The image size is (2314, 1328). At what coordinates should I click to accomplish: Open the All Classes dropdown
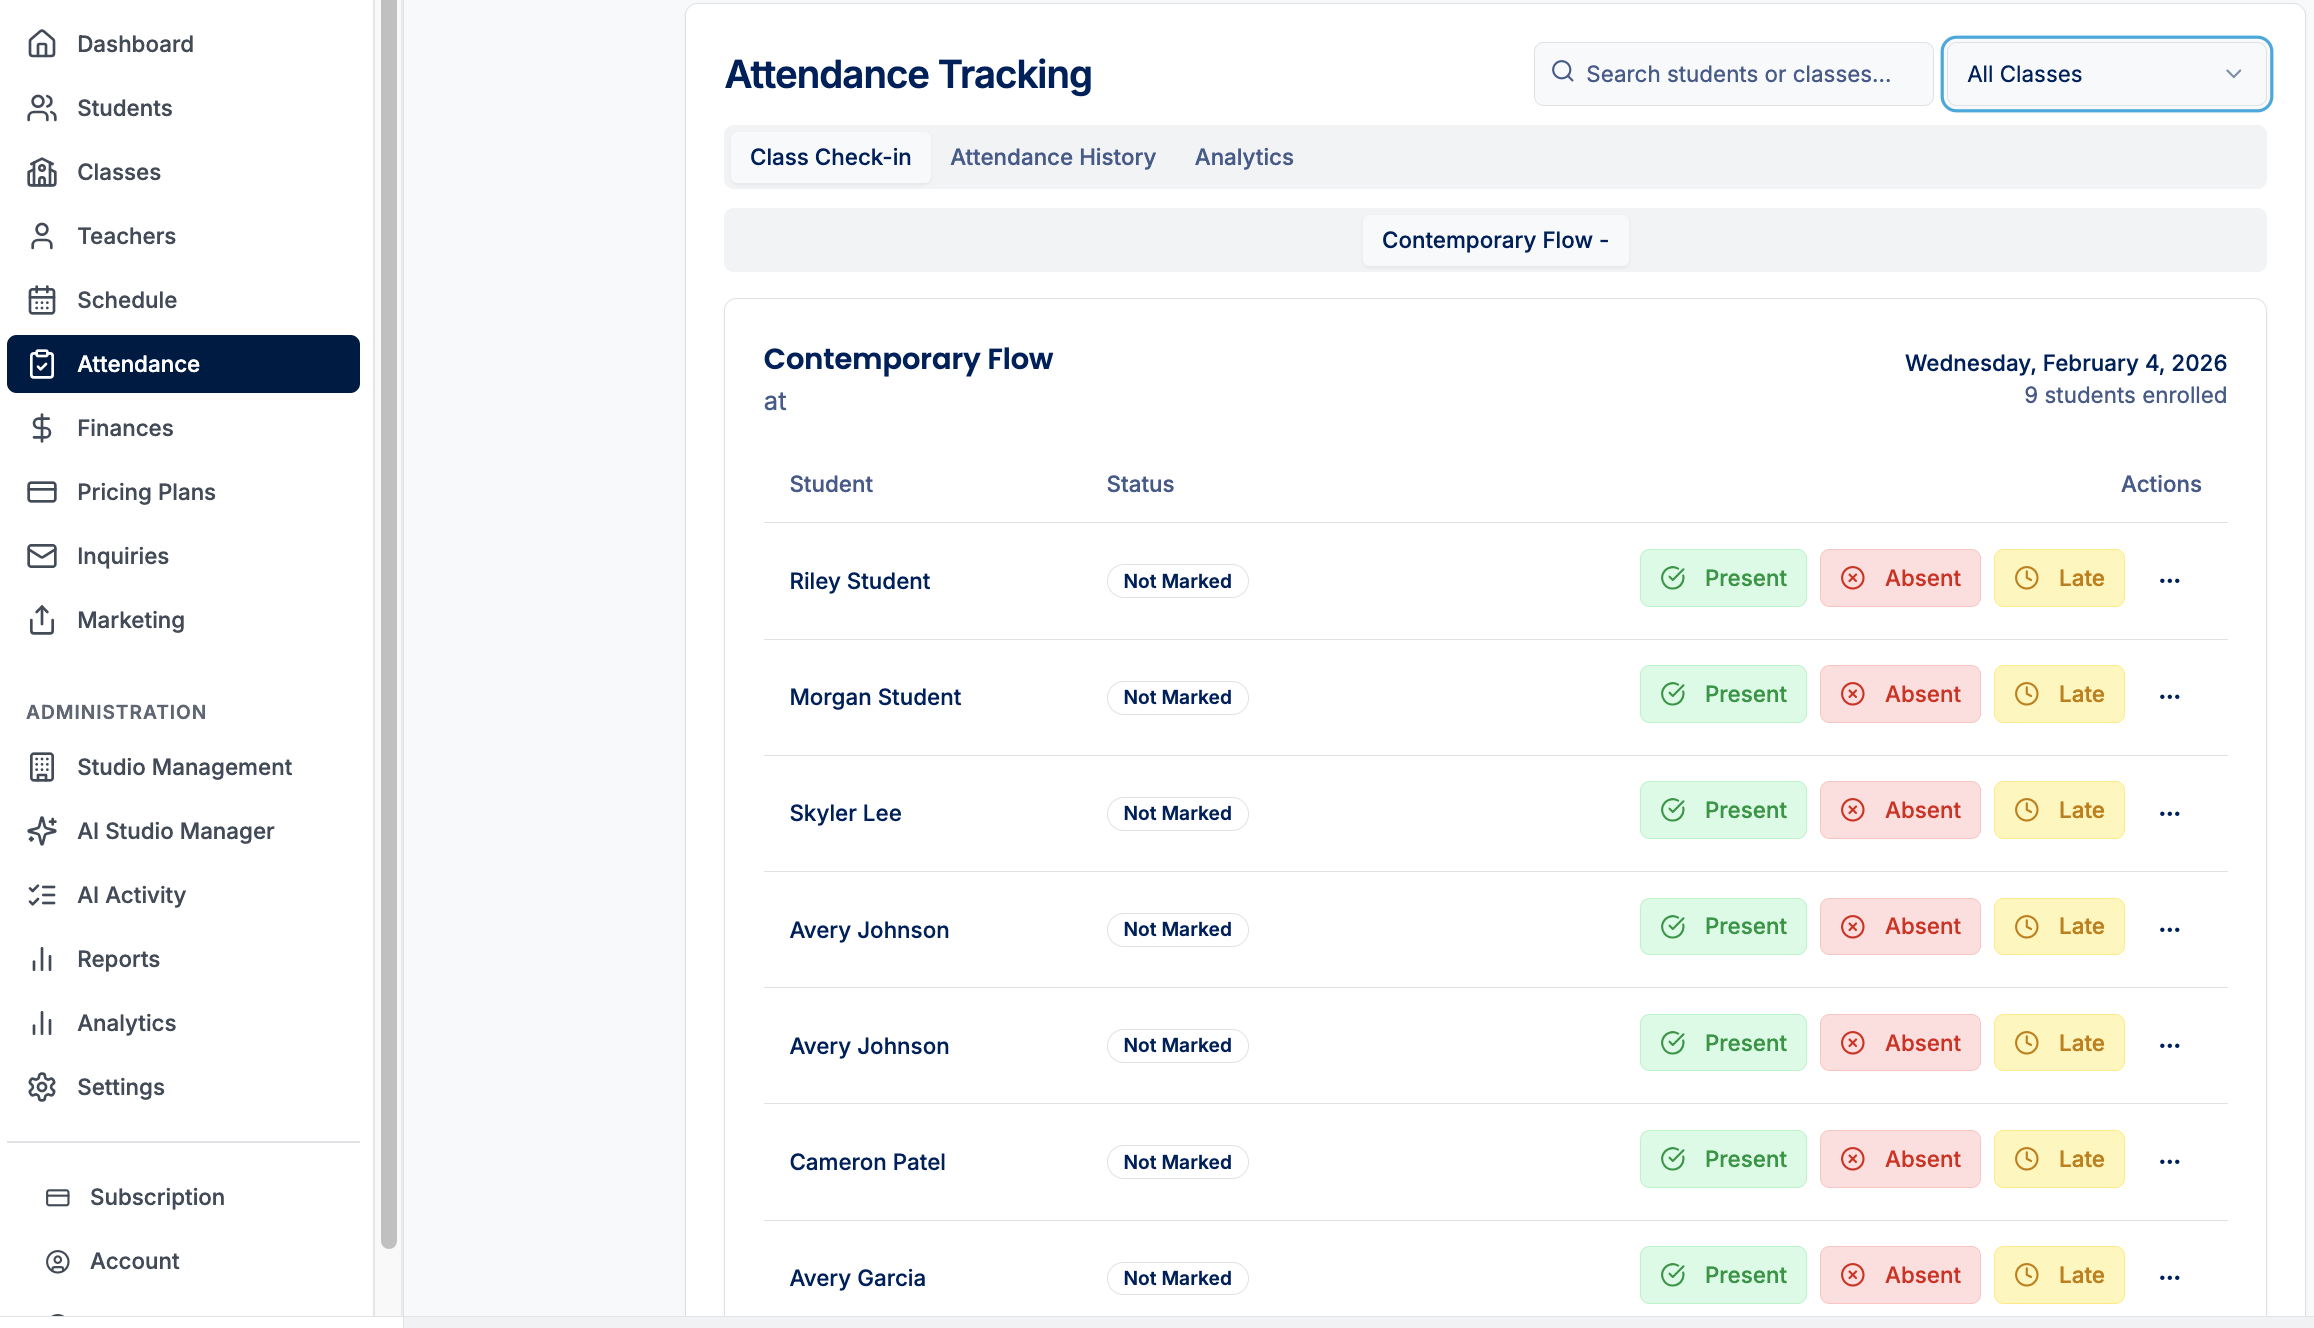tap(2106, 74)
